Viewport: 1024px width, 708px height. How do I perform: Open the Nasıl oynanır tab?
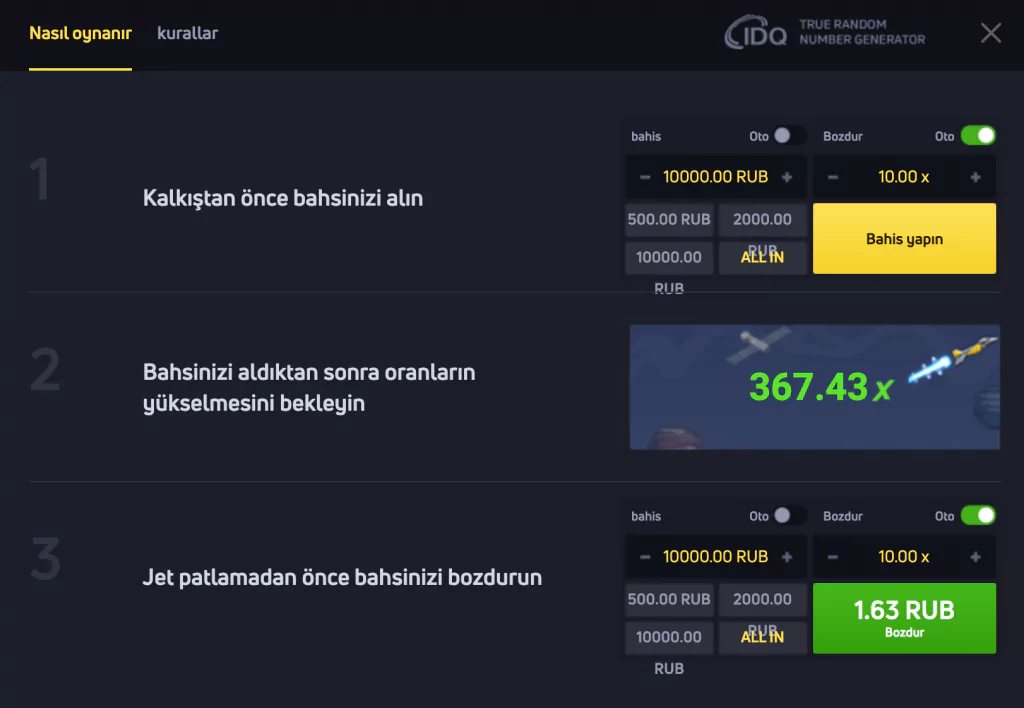pyautogui.click(x=80, y=34)
